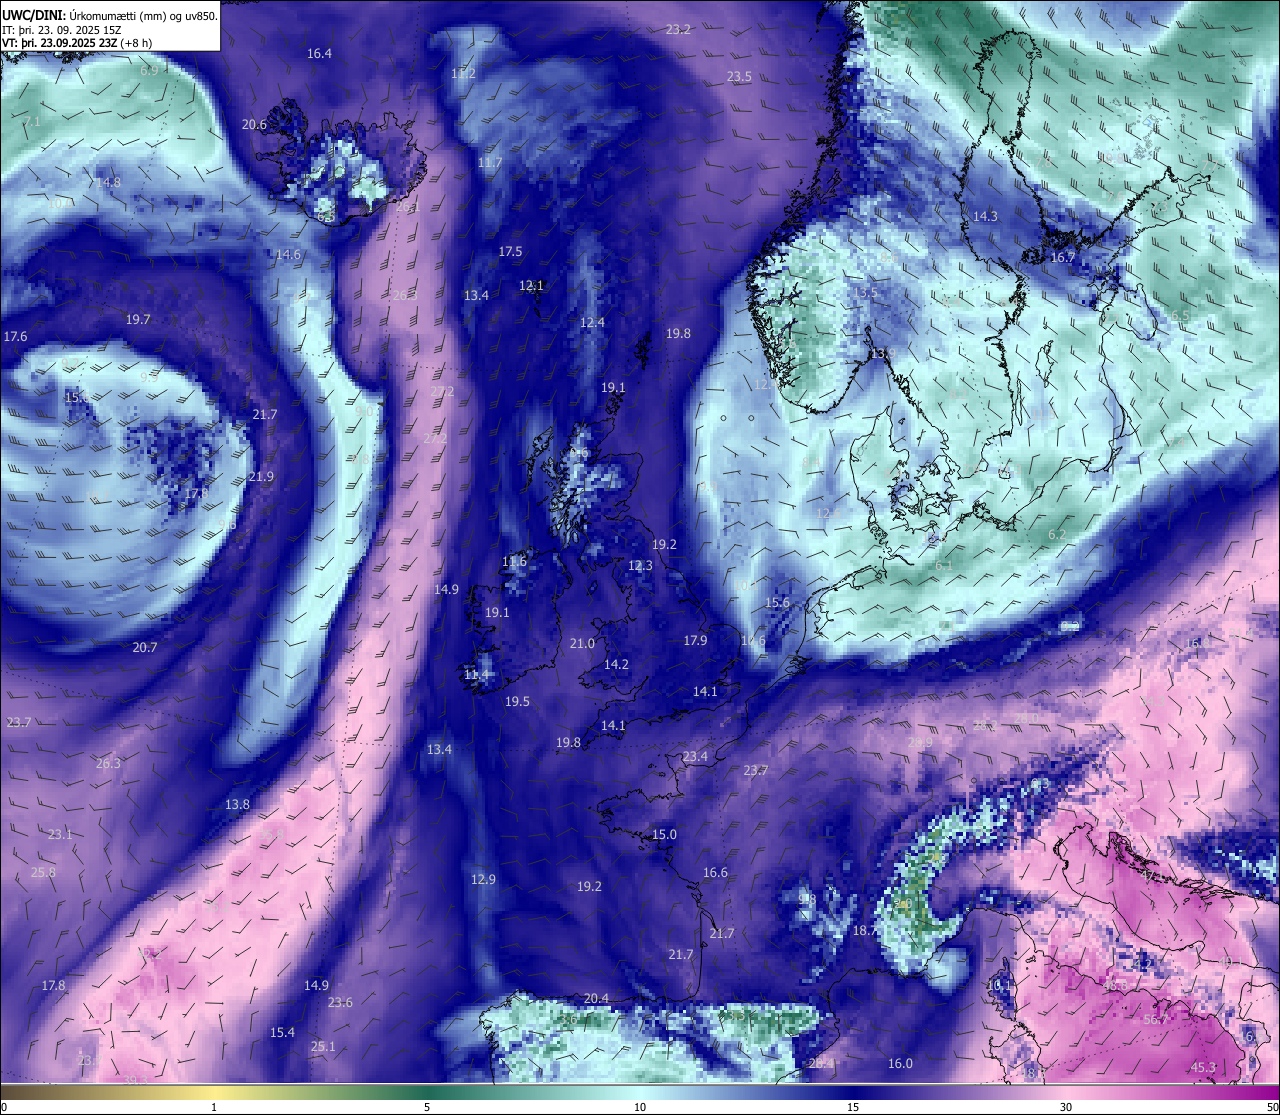
Task: Select the 12.4 value label
Action: (x=592, y=323)
